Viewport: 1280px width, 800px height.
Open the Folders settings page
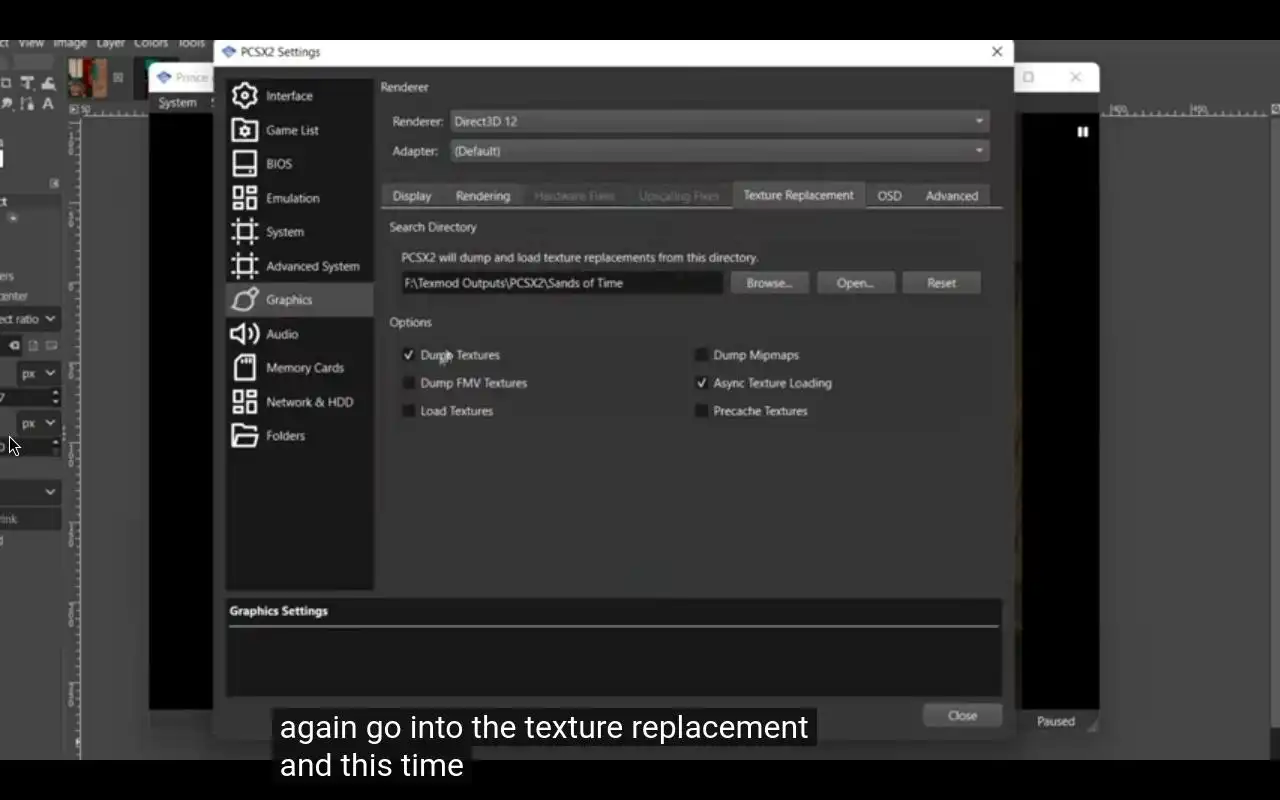tap(299, 436)
